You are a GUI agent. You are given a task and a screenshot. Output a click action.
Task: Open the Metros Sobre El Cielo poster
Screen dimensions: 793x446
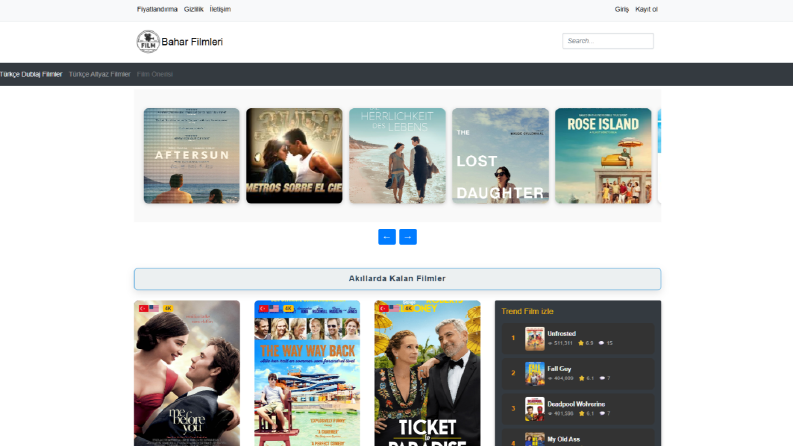(x=294, y=156)
